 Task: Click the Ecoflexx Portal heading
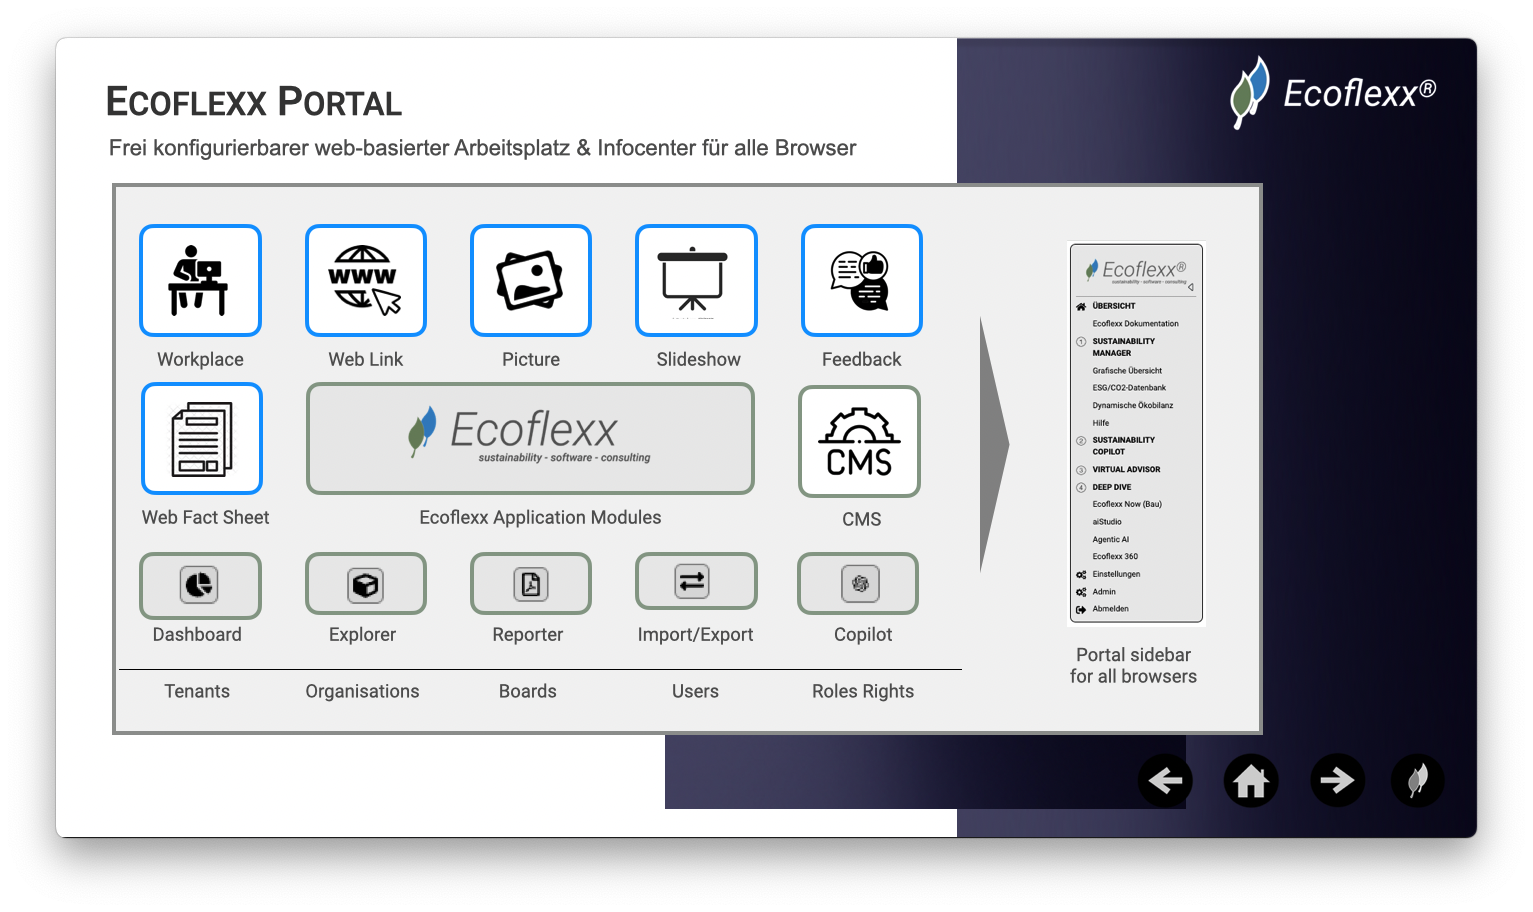click(254, 102)
